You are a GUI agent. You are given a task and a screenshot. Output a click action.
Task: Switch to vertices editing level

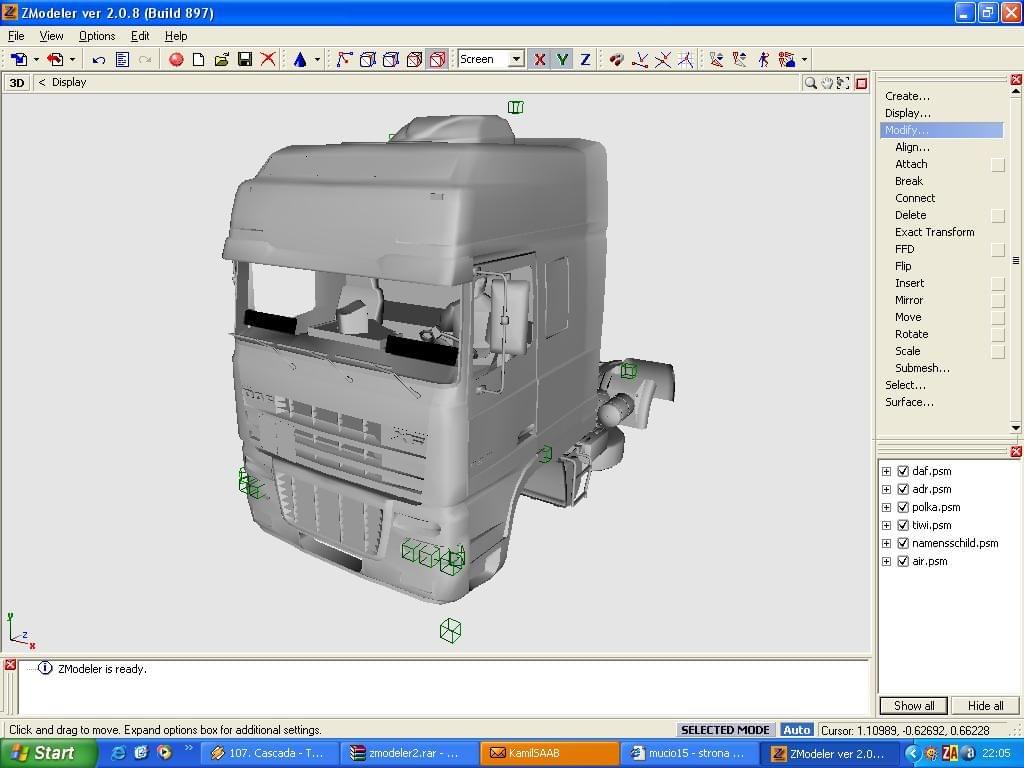[344, 59]
